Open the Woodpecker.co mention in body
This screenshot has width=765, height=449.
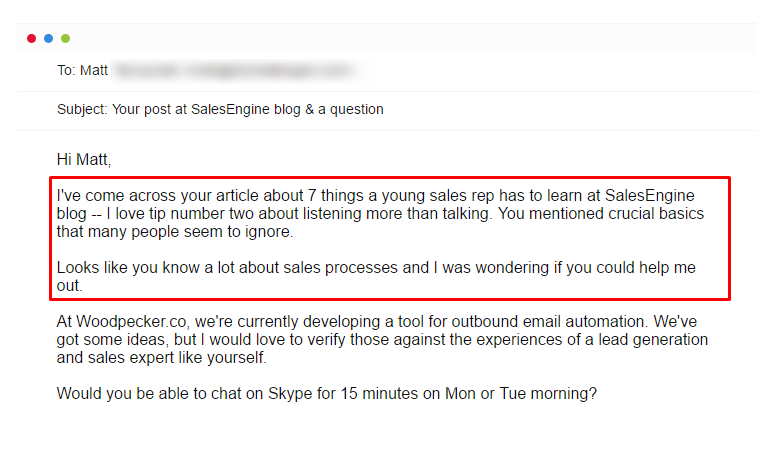point(131,322)
